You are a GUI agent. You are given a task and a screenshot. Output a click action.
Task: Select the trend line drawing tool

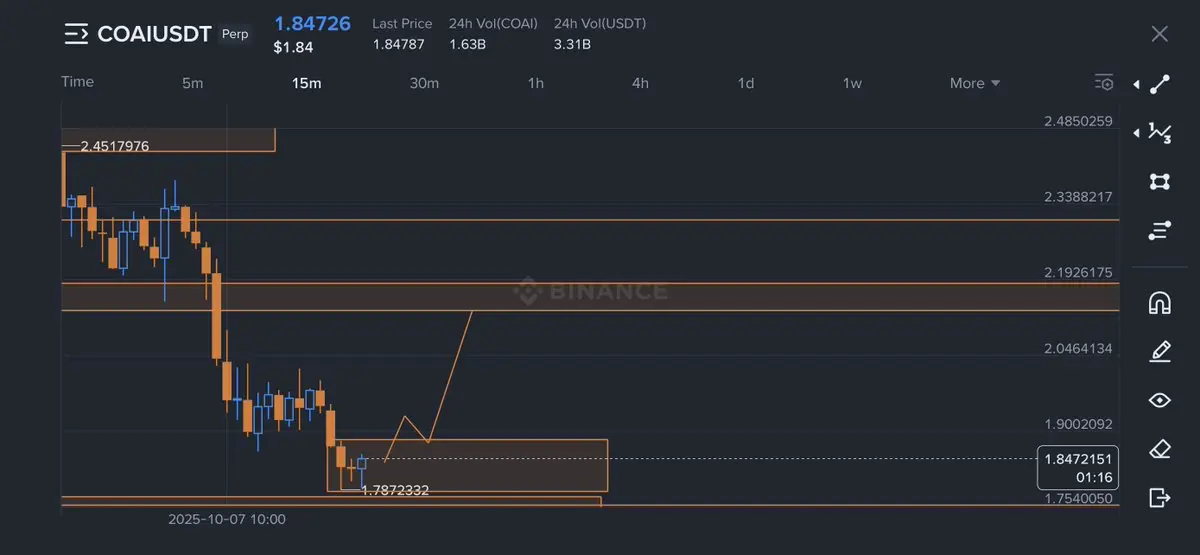[x=1160, y=84]
